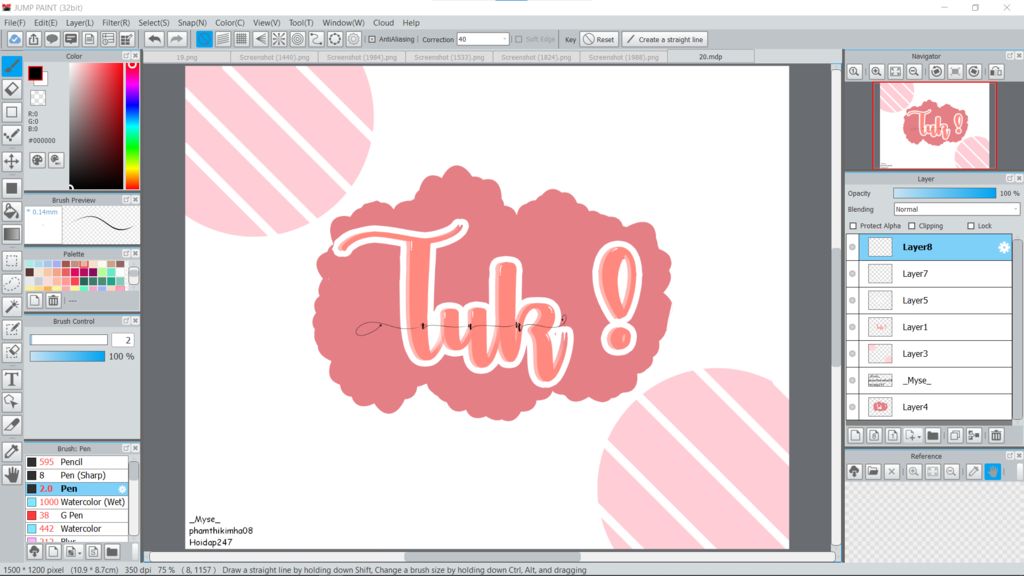Activate the Lasso select tool
1024x576 pixels.
pos(12,283)
